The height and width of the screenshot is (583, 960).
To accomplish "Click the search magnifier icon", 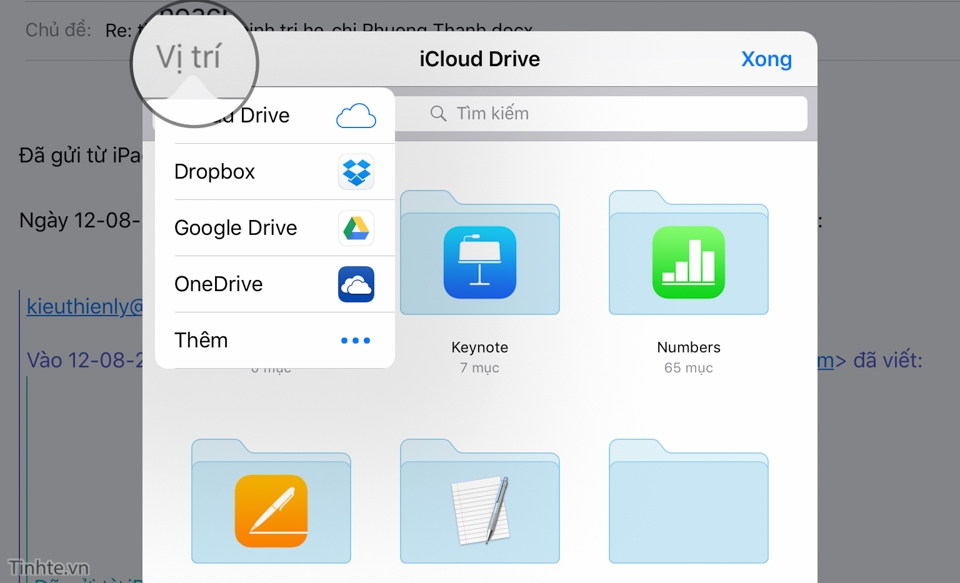I will tap(438, 113).
